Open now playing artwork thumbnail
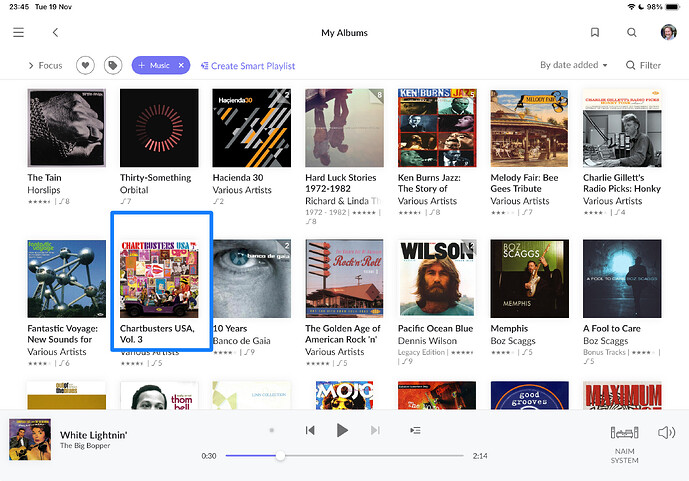The height and width of the screenshot is (481, 689). tap(30, 439)
